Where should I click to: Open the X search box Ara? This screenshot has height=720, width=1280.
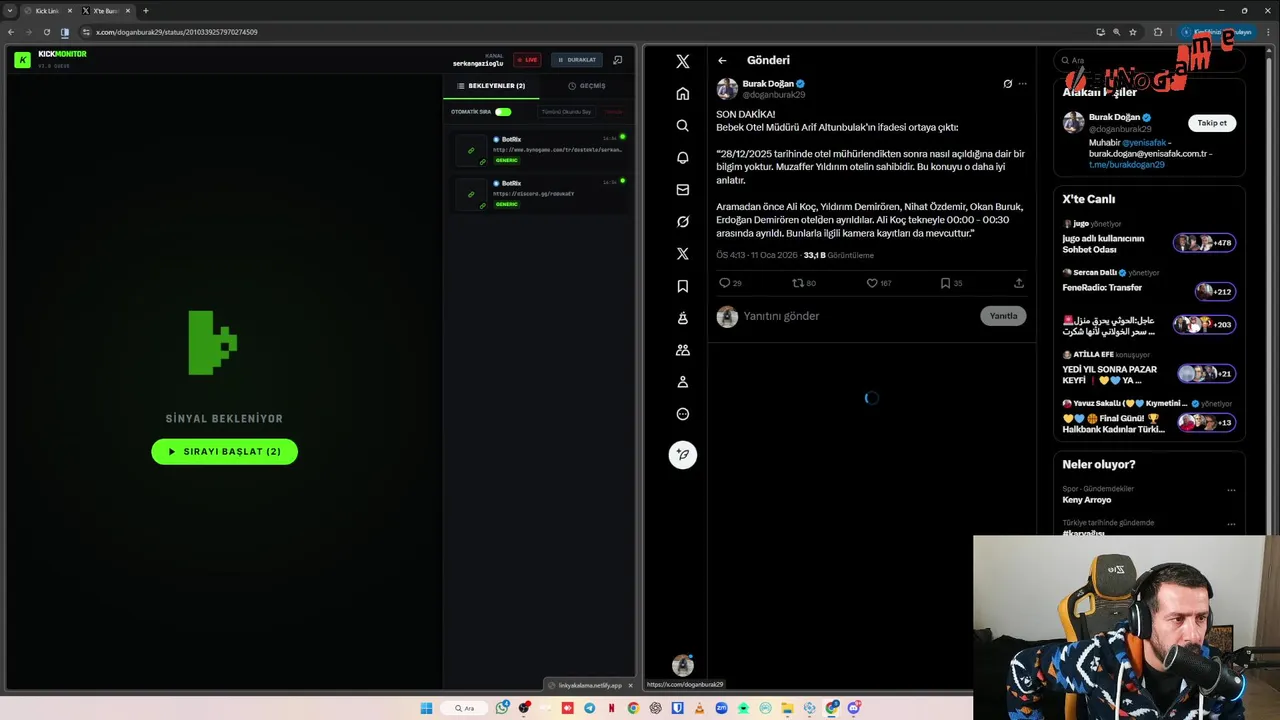click(1149, 61)
